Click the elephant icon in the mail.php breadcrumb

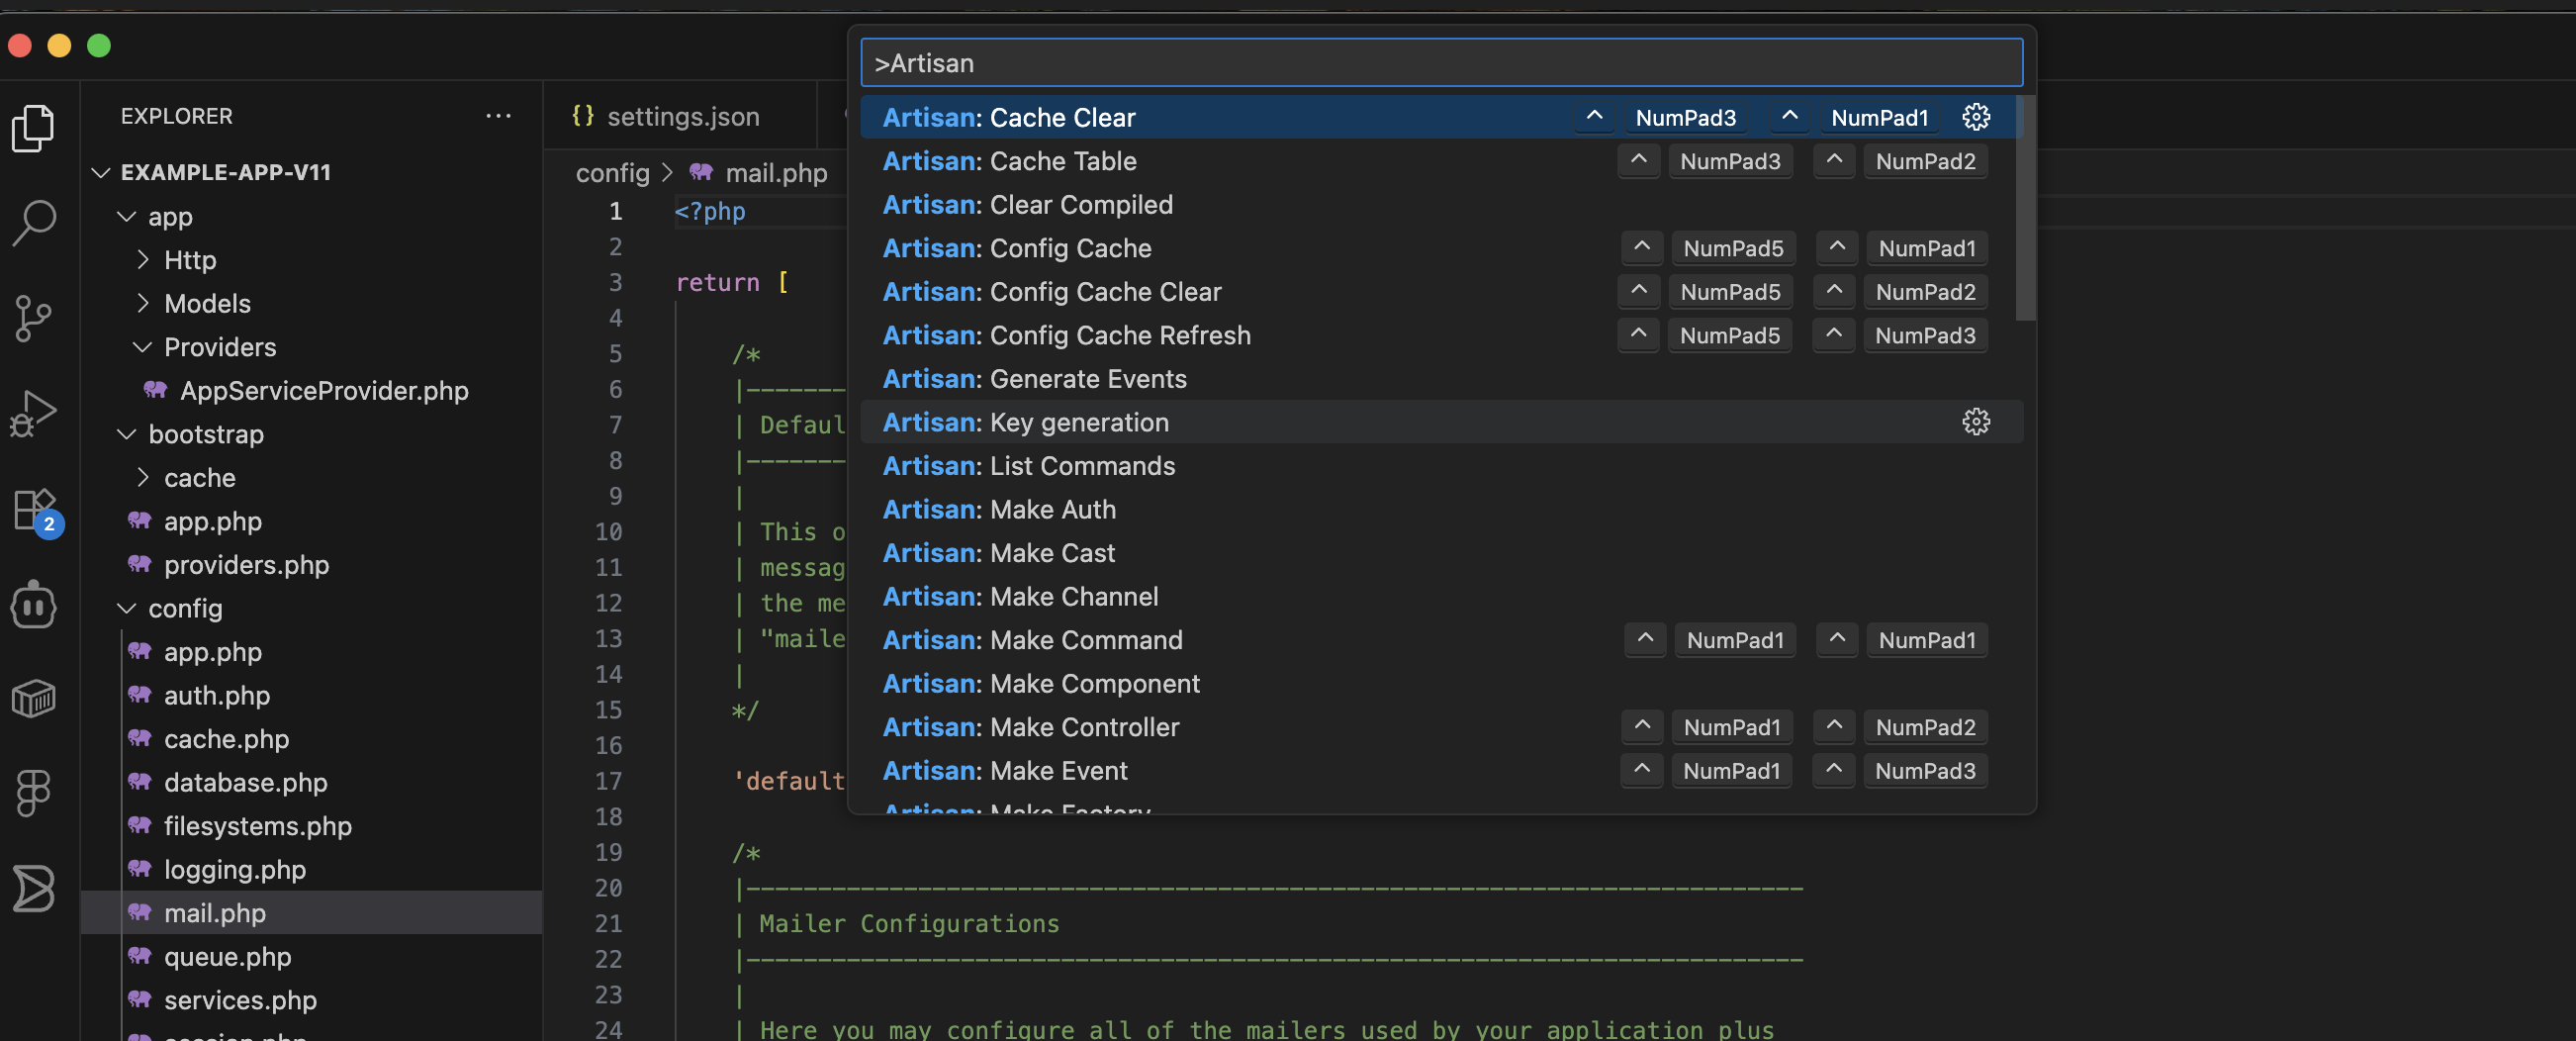coord(701,172)
